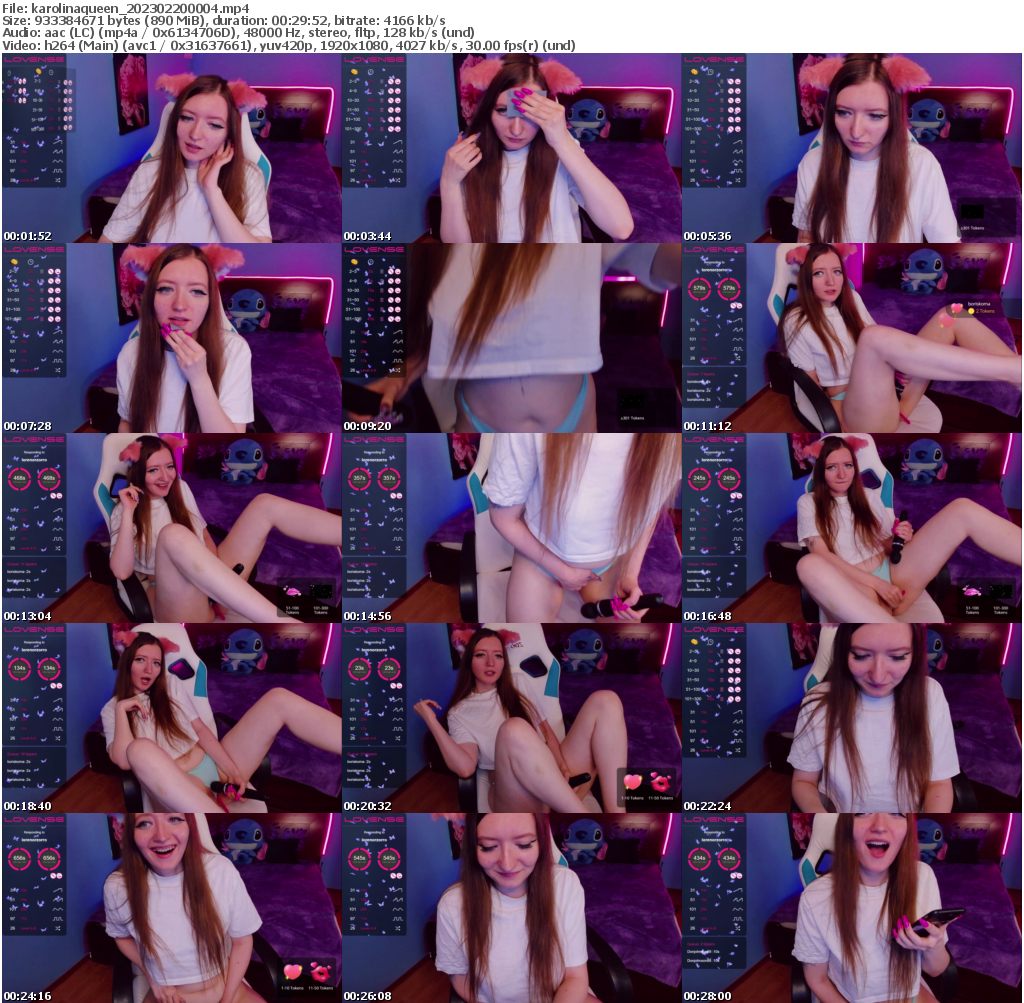This screenshot has width=1024, height=1003.
Task: Toggle the right circle icon beside the timer rings
Action: pos(740,306)
